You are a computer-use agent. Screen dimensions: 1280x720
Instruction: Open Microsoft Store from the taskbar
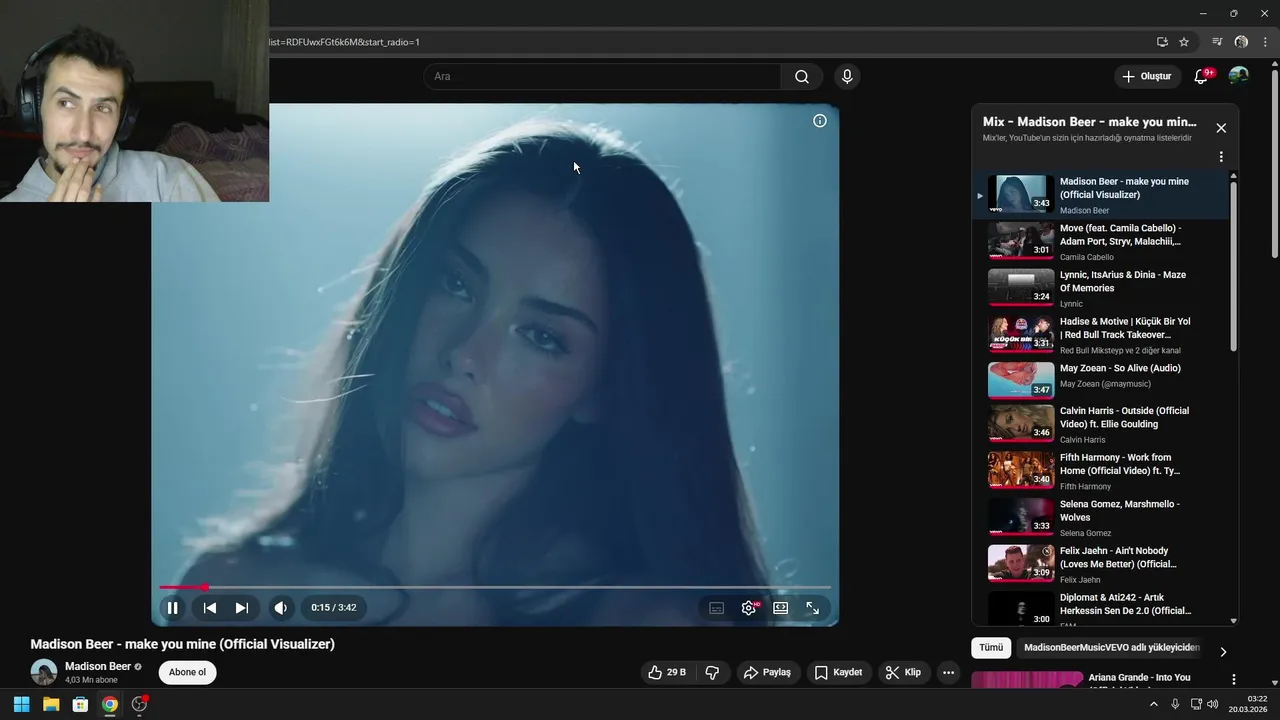click(80, 704)
